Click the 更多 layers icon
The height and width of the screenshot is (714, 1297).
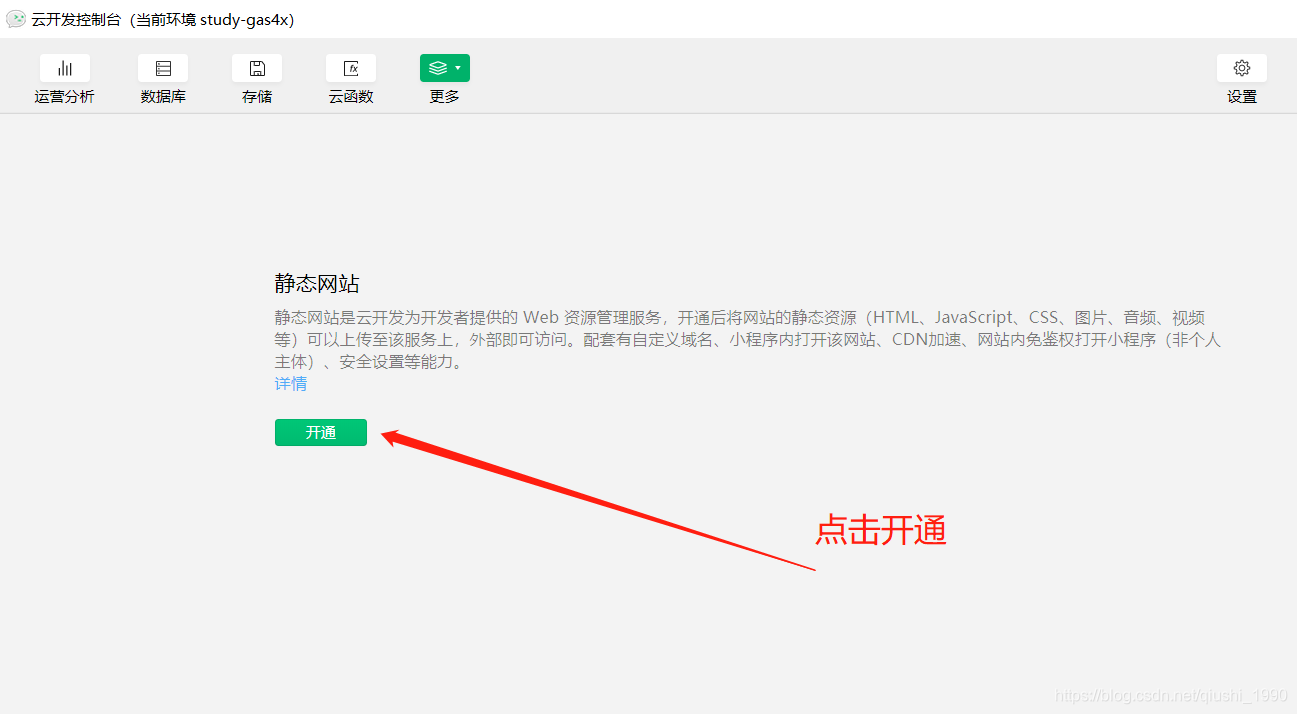coord(438,68)
